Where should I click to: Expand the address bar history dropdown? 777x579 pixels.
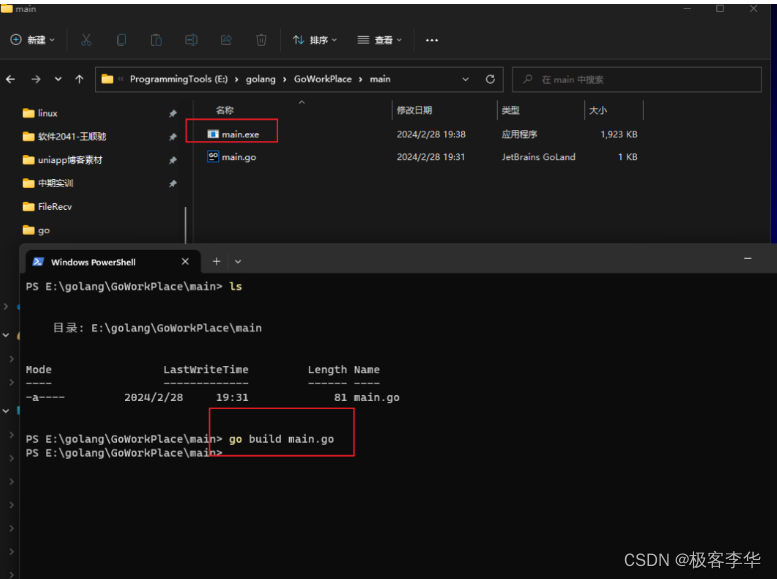[465, 79]
